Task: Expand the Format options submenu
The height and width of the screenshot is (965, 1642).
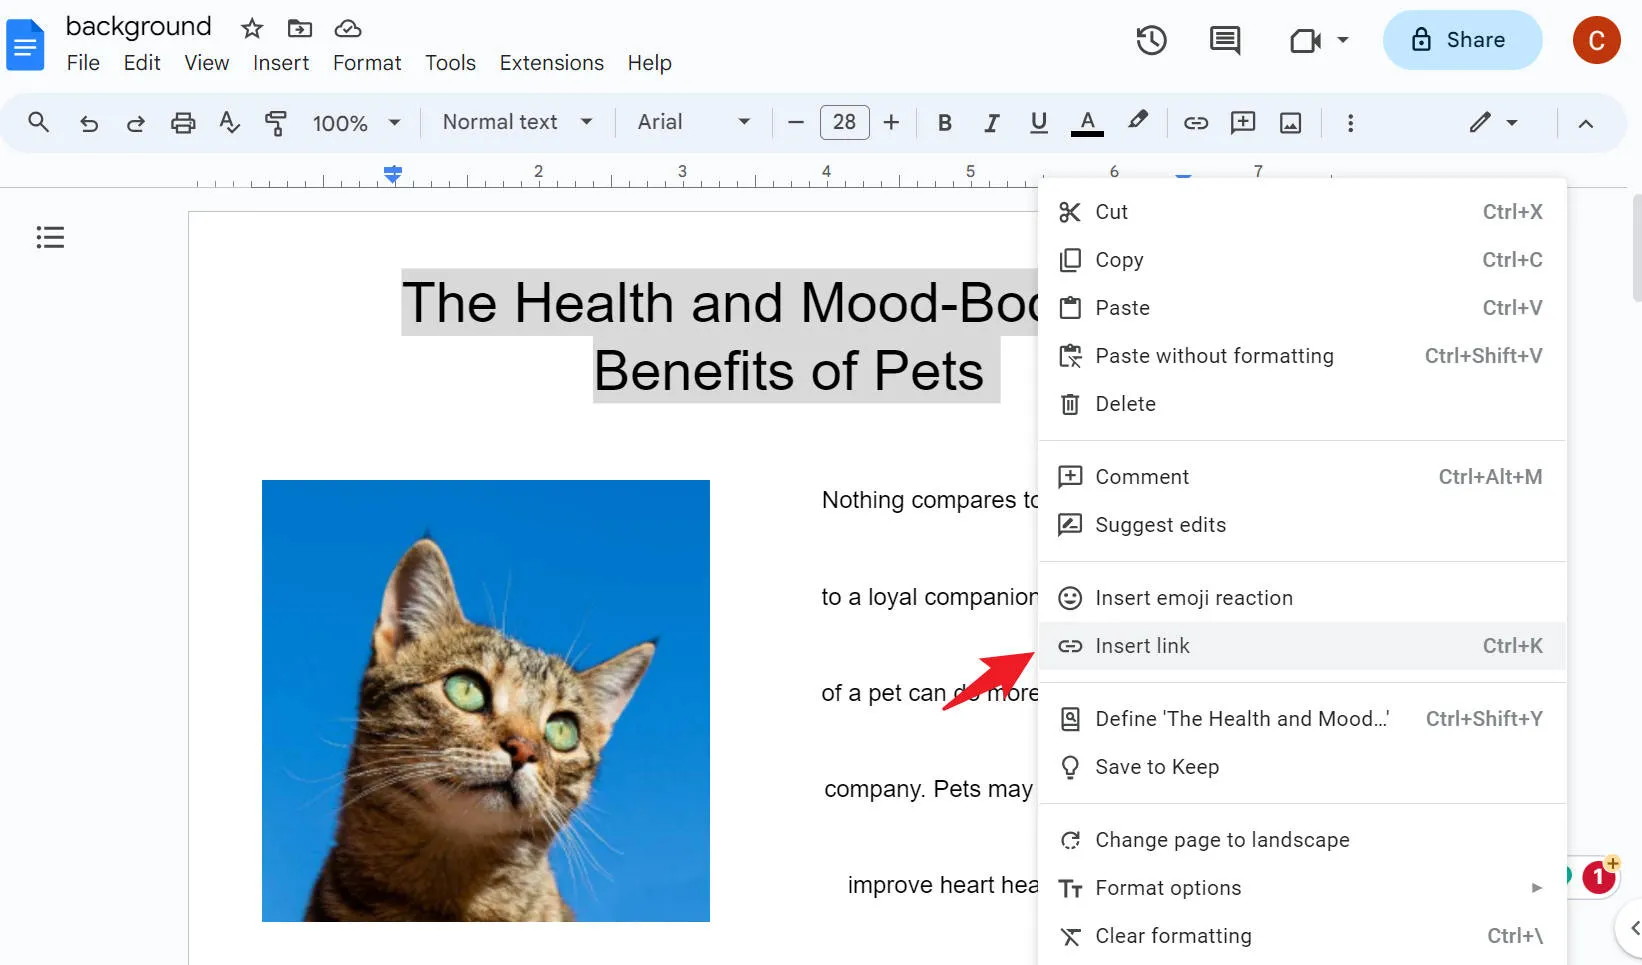Action: click(1168, 887)
